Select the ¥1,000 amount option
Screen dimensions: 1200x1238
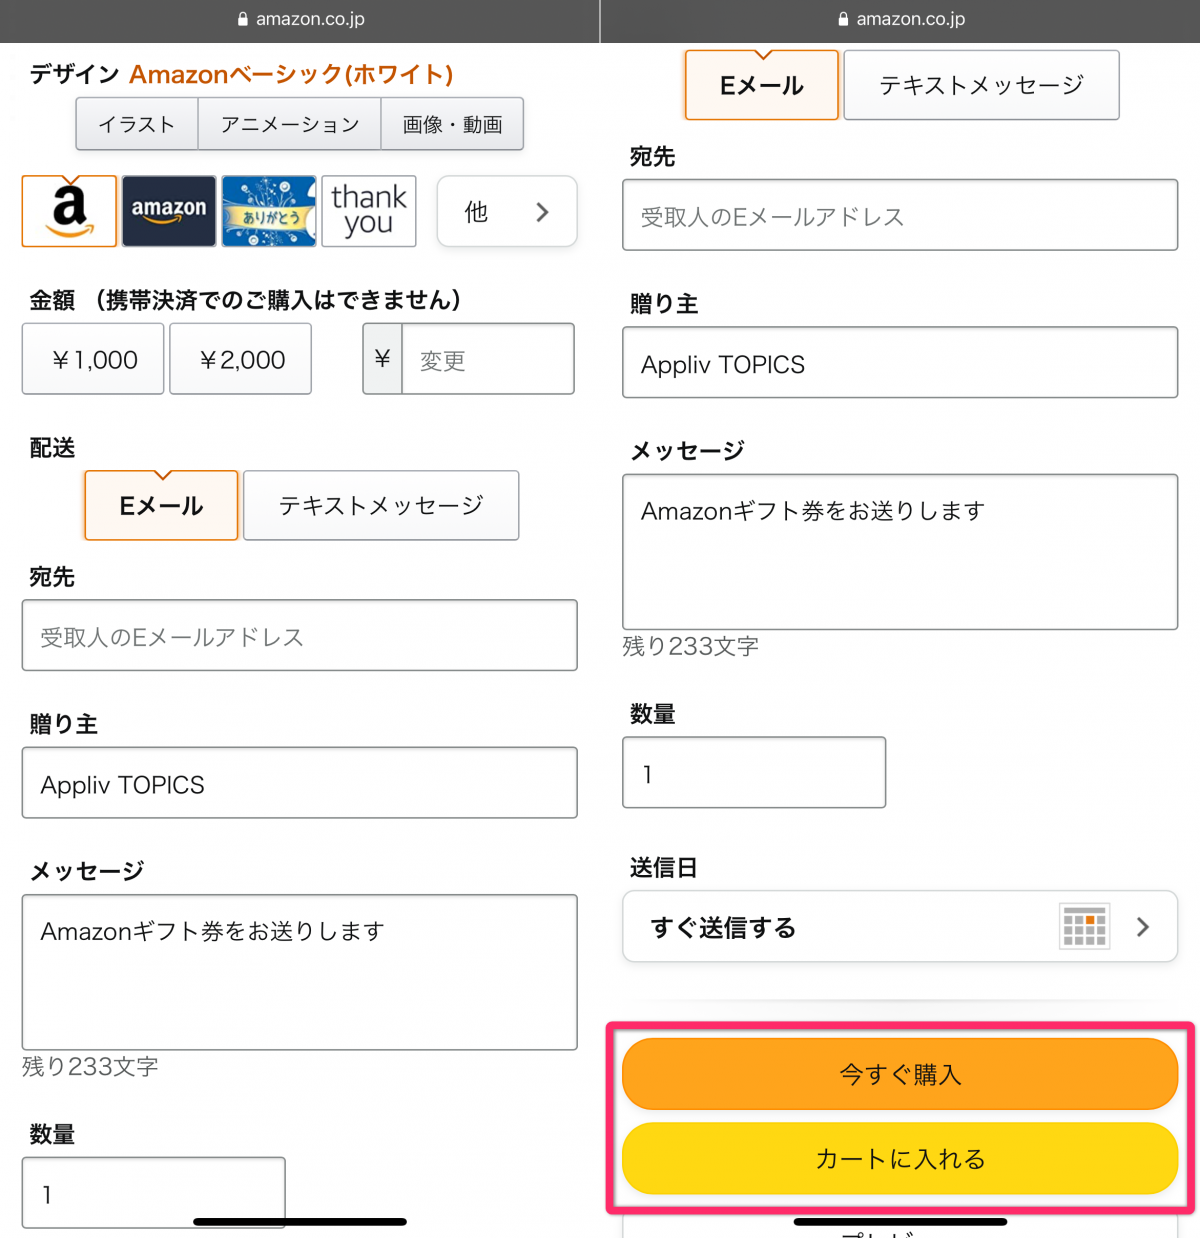pos(92,358)
